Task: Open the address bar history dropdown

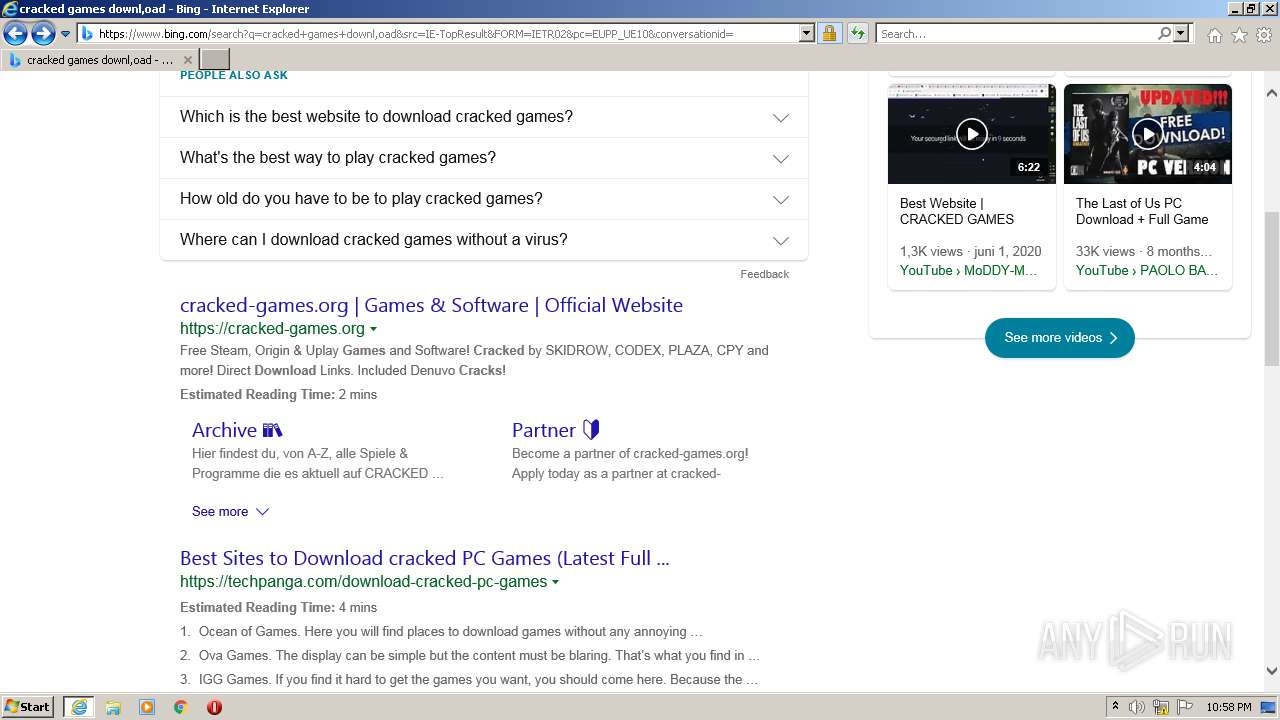Action: click(x=807, y=34)
